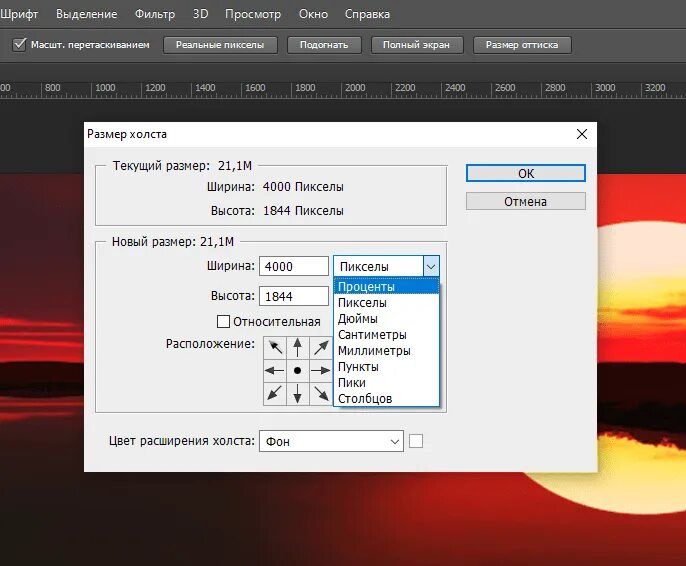The image size is (686, 566).
Task: Click the horizontal ruler at 2000
Action: tap(355, 88)
